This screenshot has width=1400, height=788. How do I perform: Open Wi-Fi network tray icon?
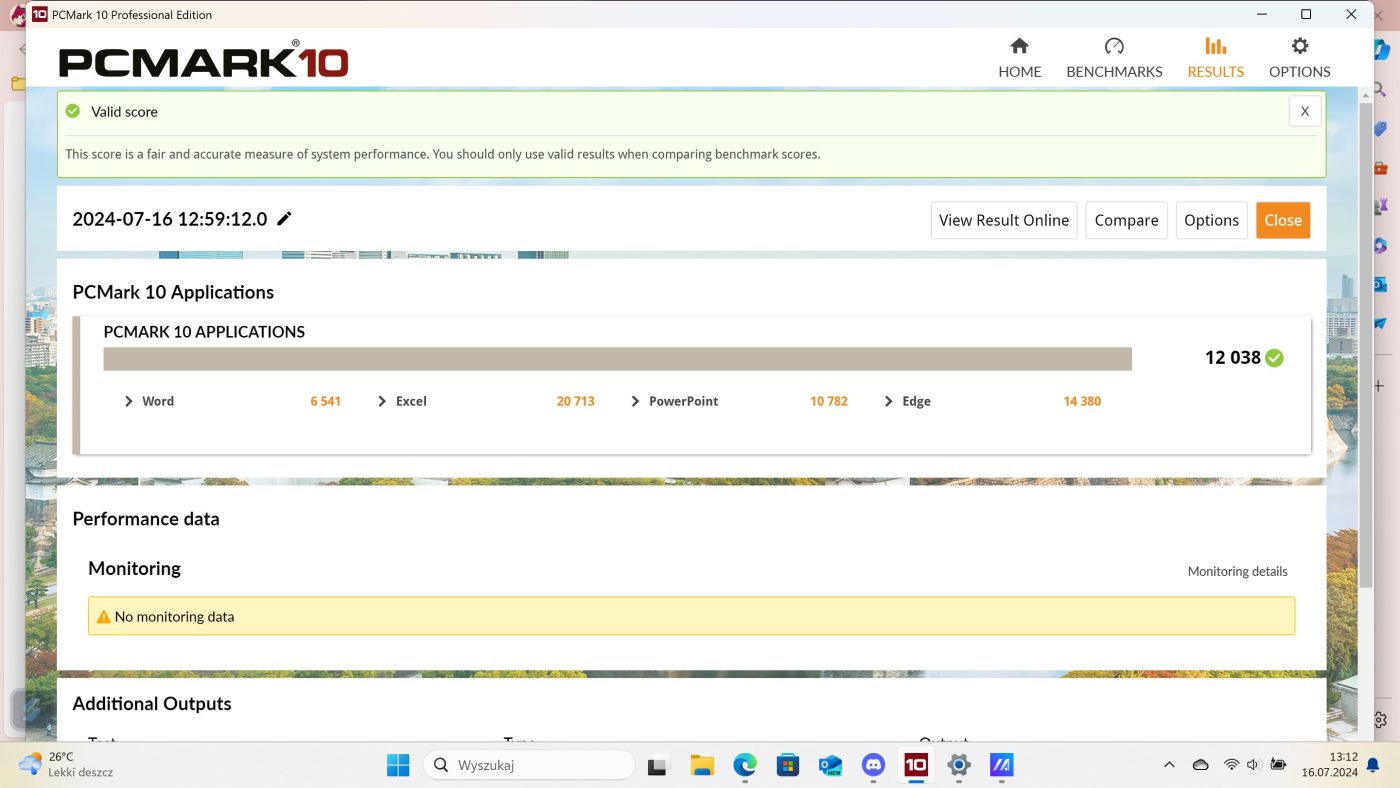(1231, 765)
